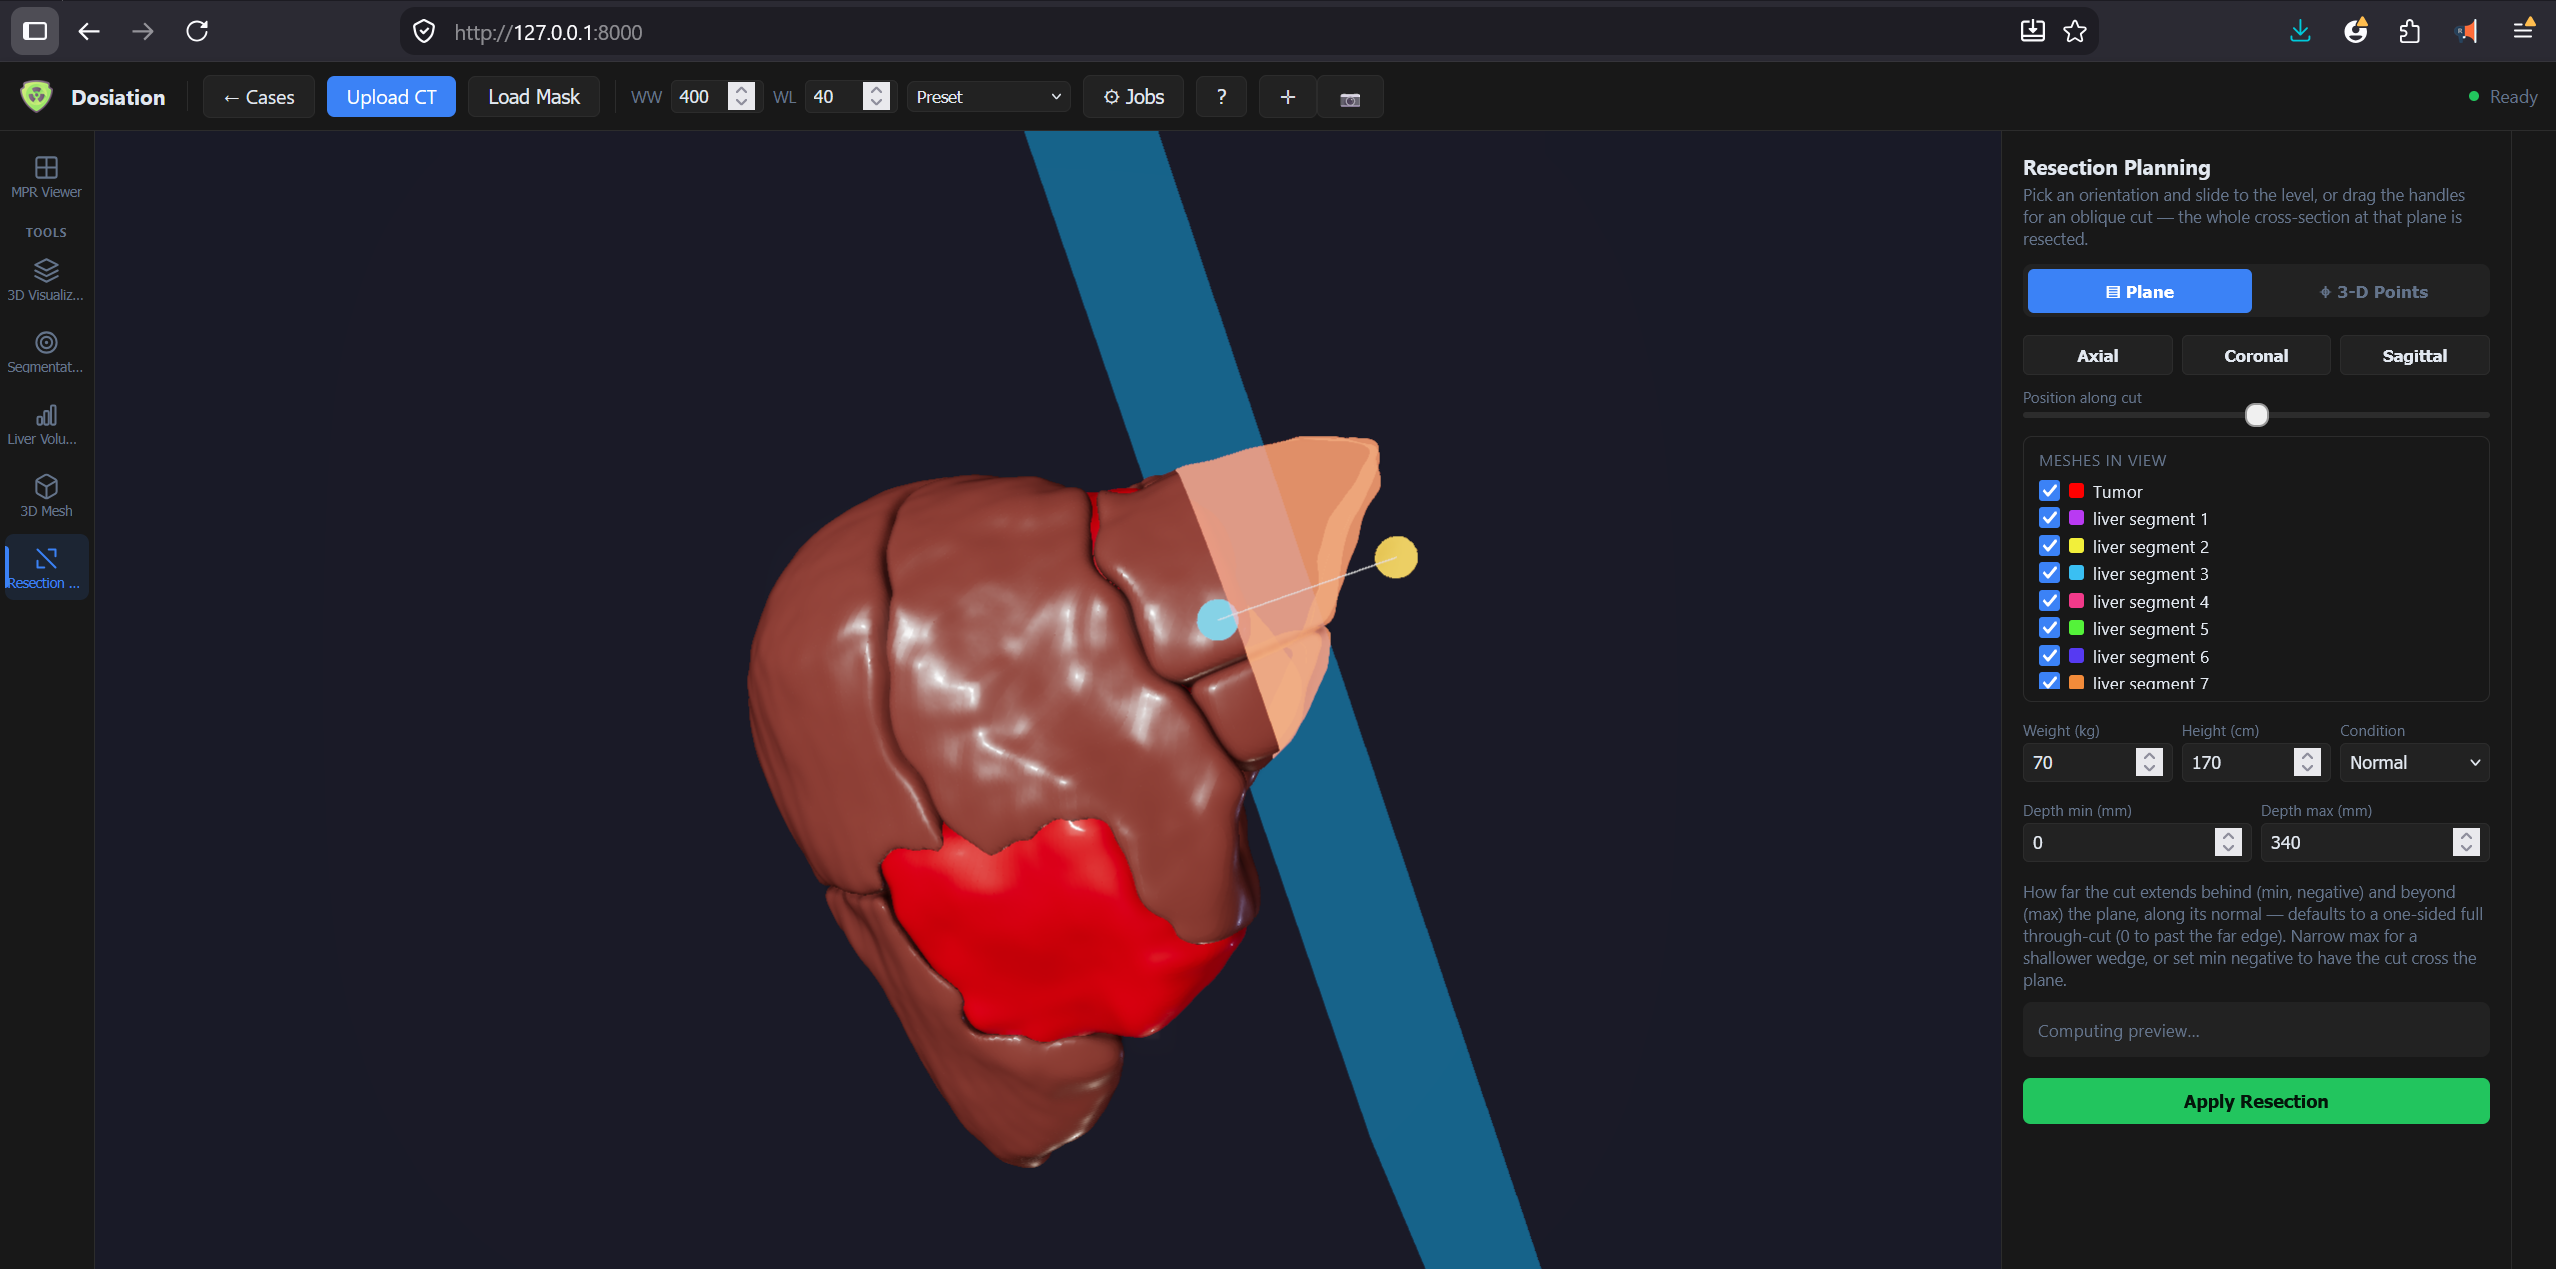Screen dimensions: 2556x1269
Task: Return to Cases list
Action: [x=259, y=97]
